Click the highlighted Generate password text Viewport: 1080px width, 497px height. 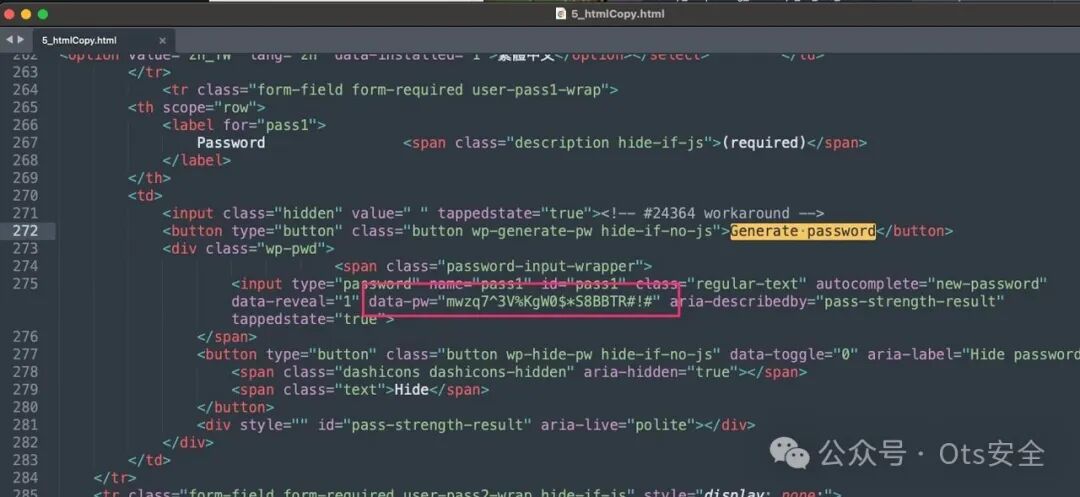(x=802, y=231)
